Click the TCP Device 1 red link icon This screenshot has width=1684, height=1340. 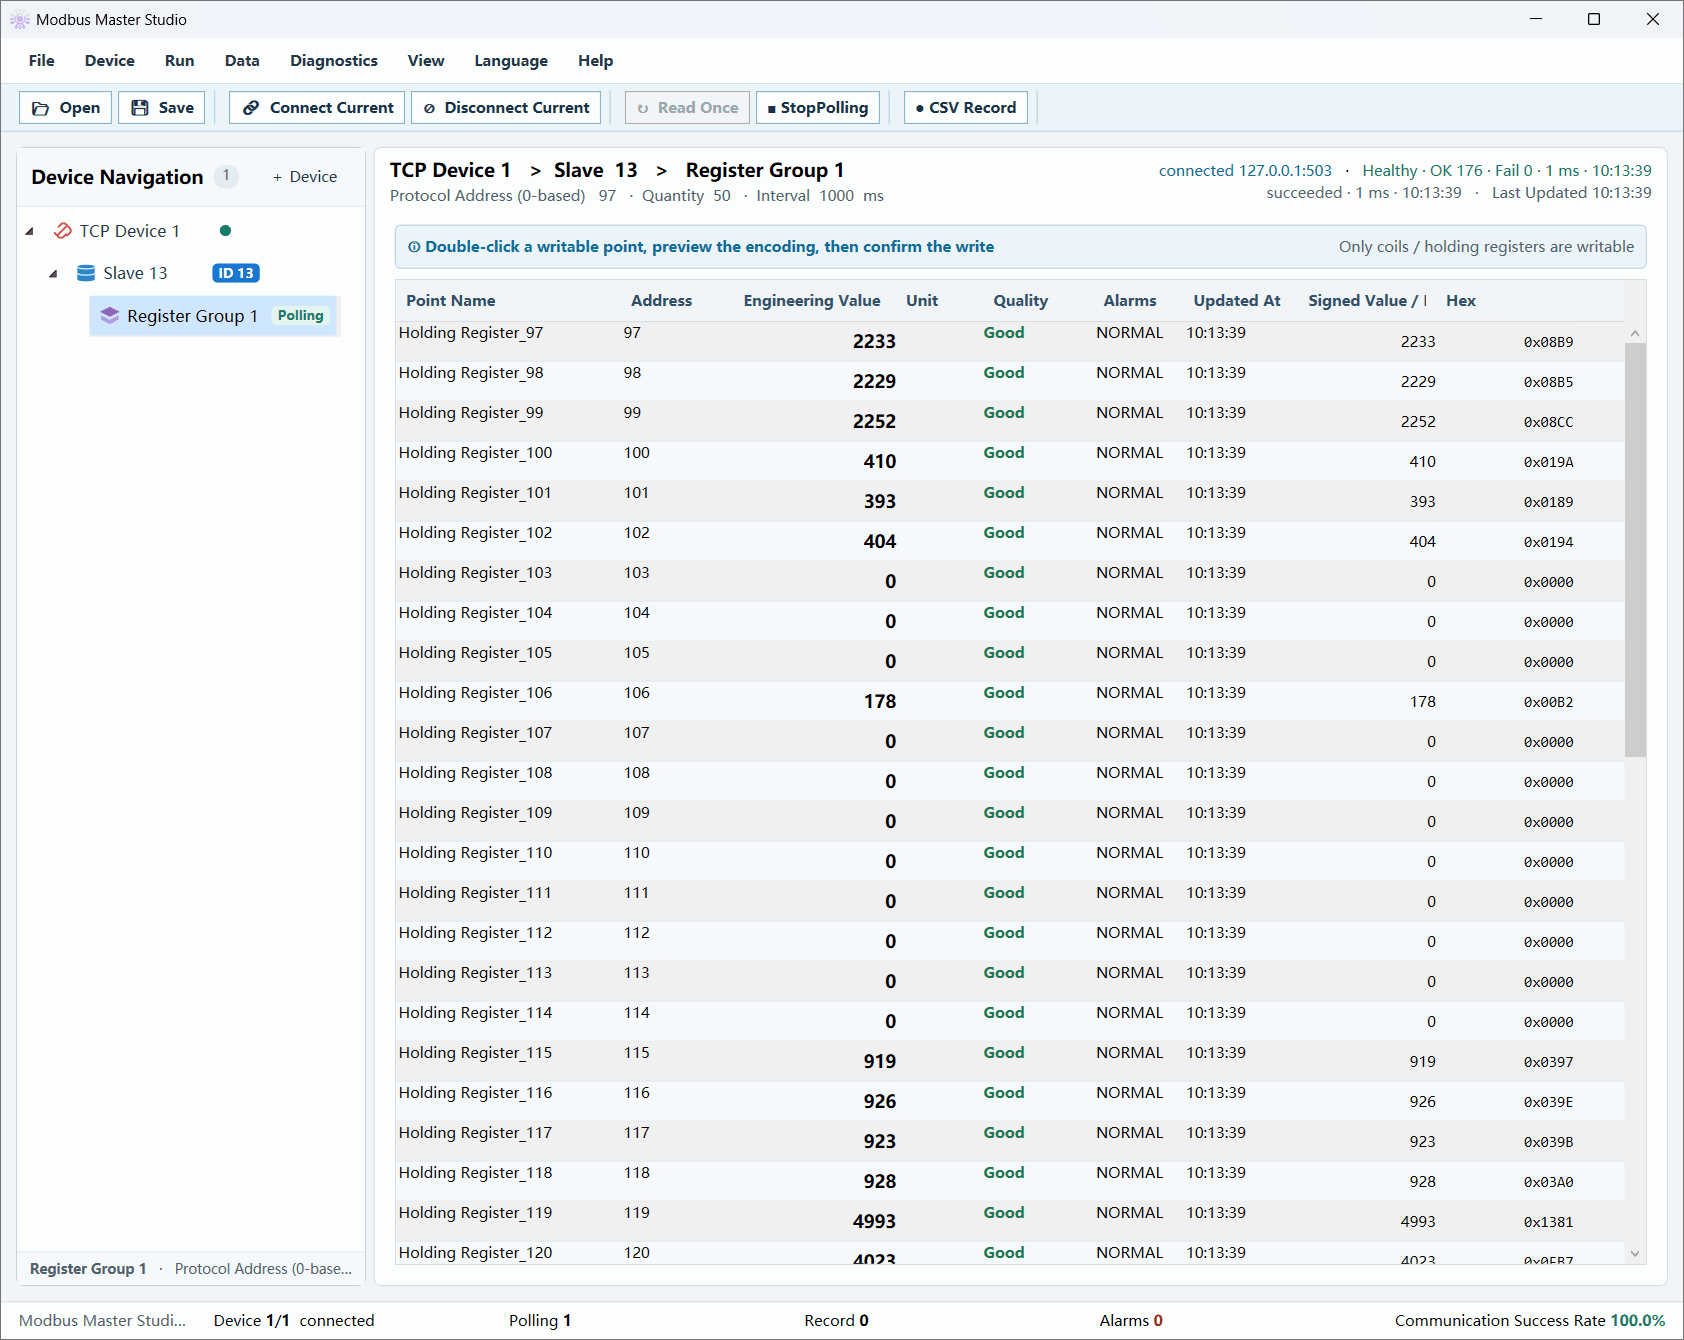63,231
